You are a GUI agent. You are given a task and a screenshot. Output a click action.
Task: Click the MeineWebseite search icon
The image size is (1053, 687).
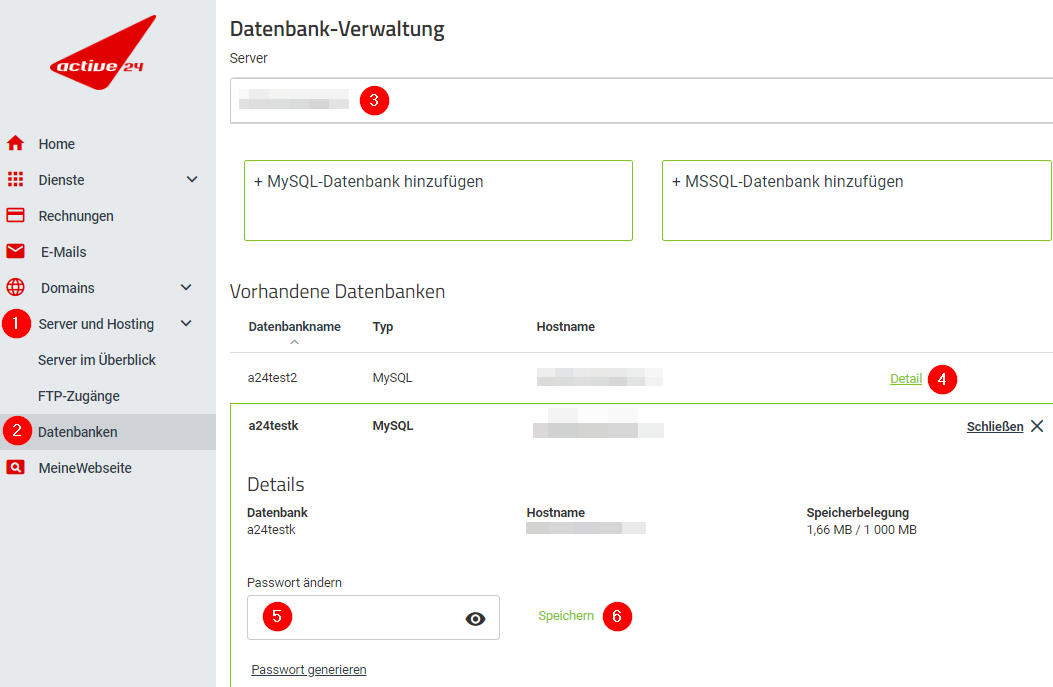click(x=15, y=468)
